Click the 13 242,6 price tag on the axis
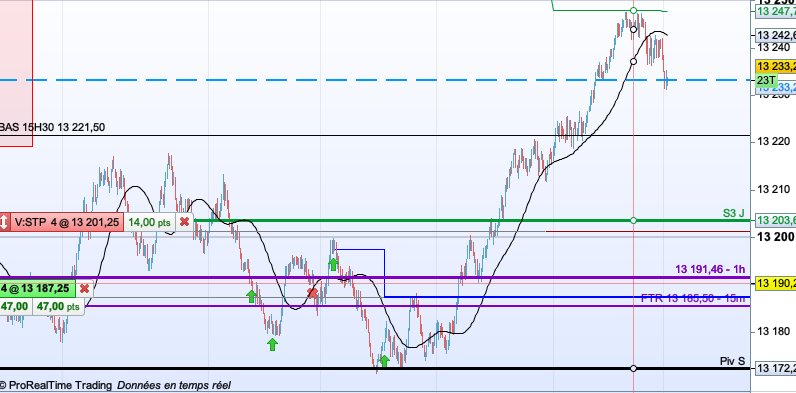The image size is (796, 393). (x=776, y=35)
